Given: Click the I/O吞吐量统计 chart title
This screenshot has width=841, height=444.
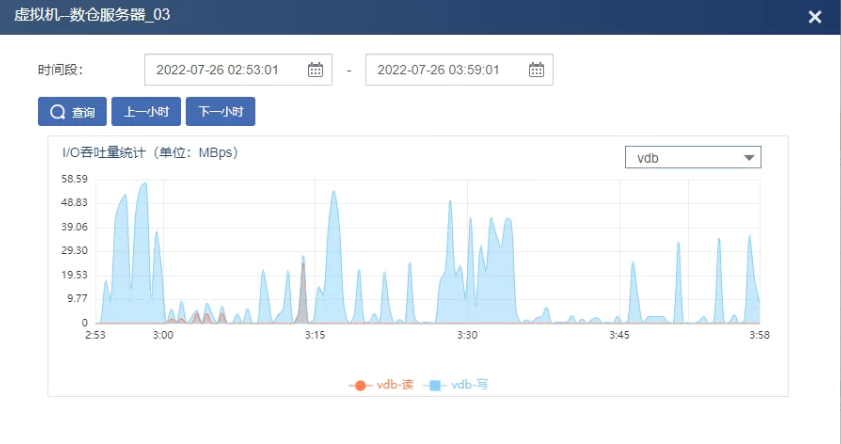Looking at the screenshot, I should (149, 153).
